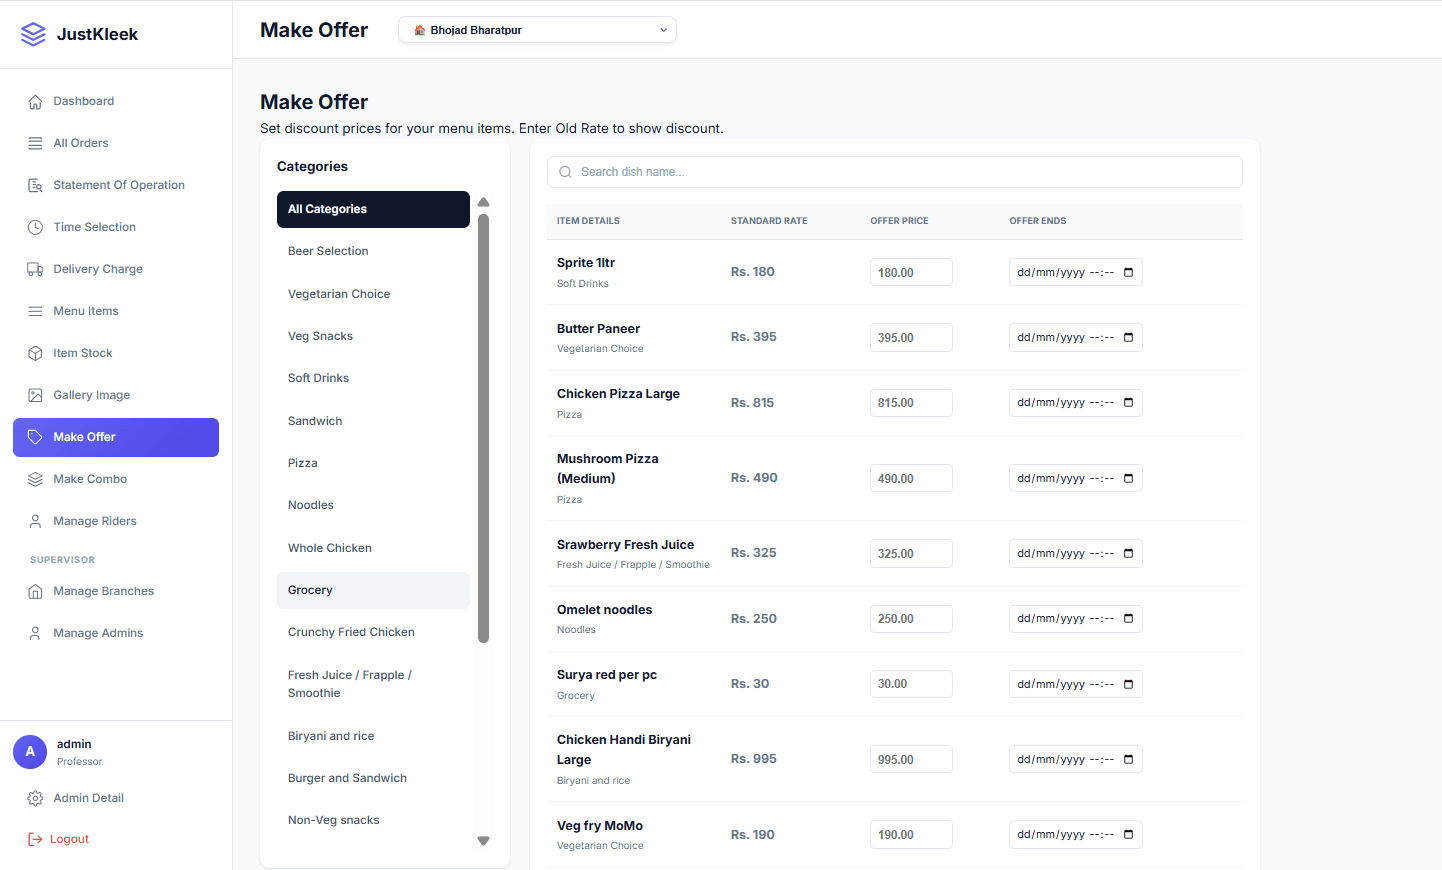
Task: Click the Logout arrow icon
Action: (35, 840)
